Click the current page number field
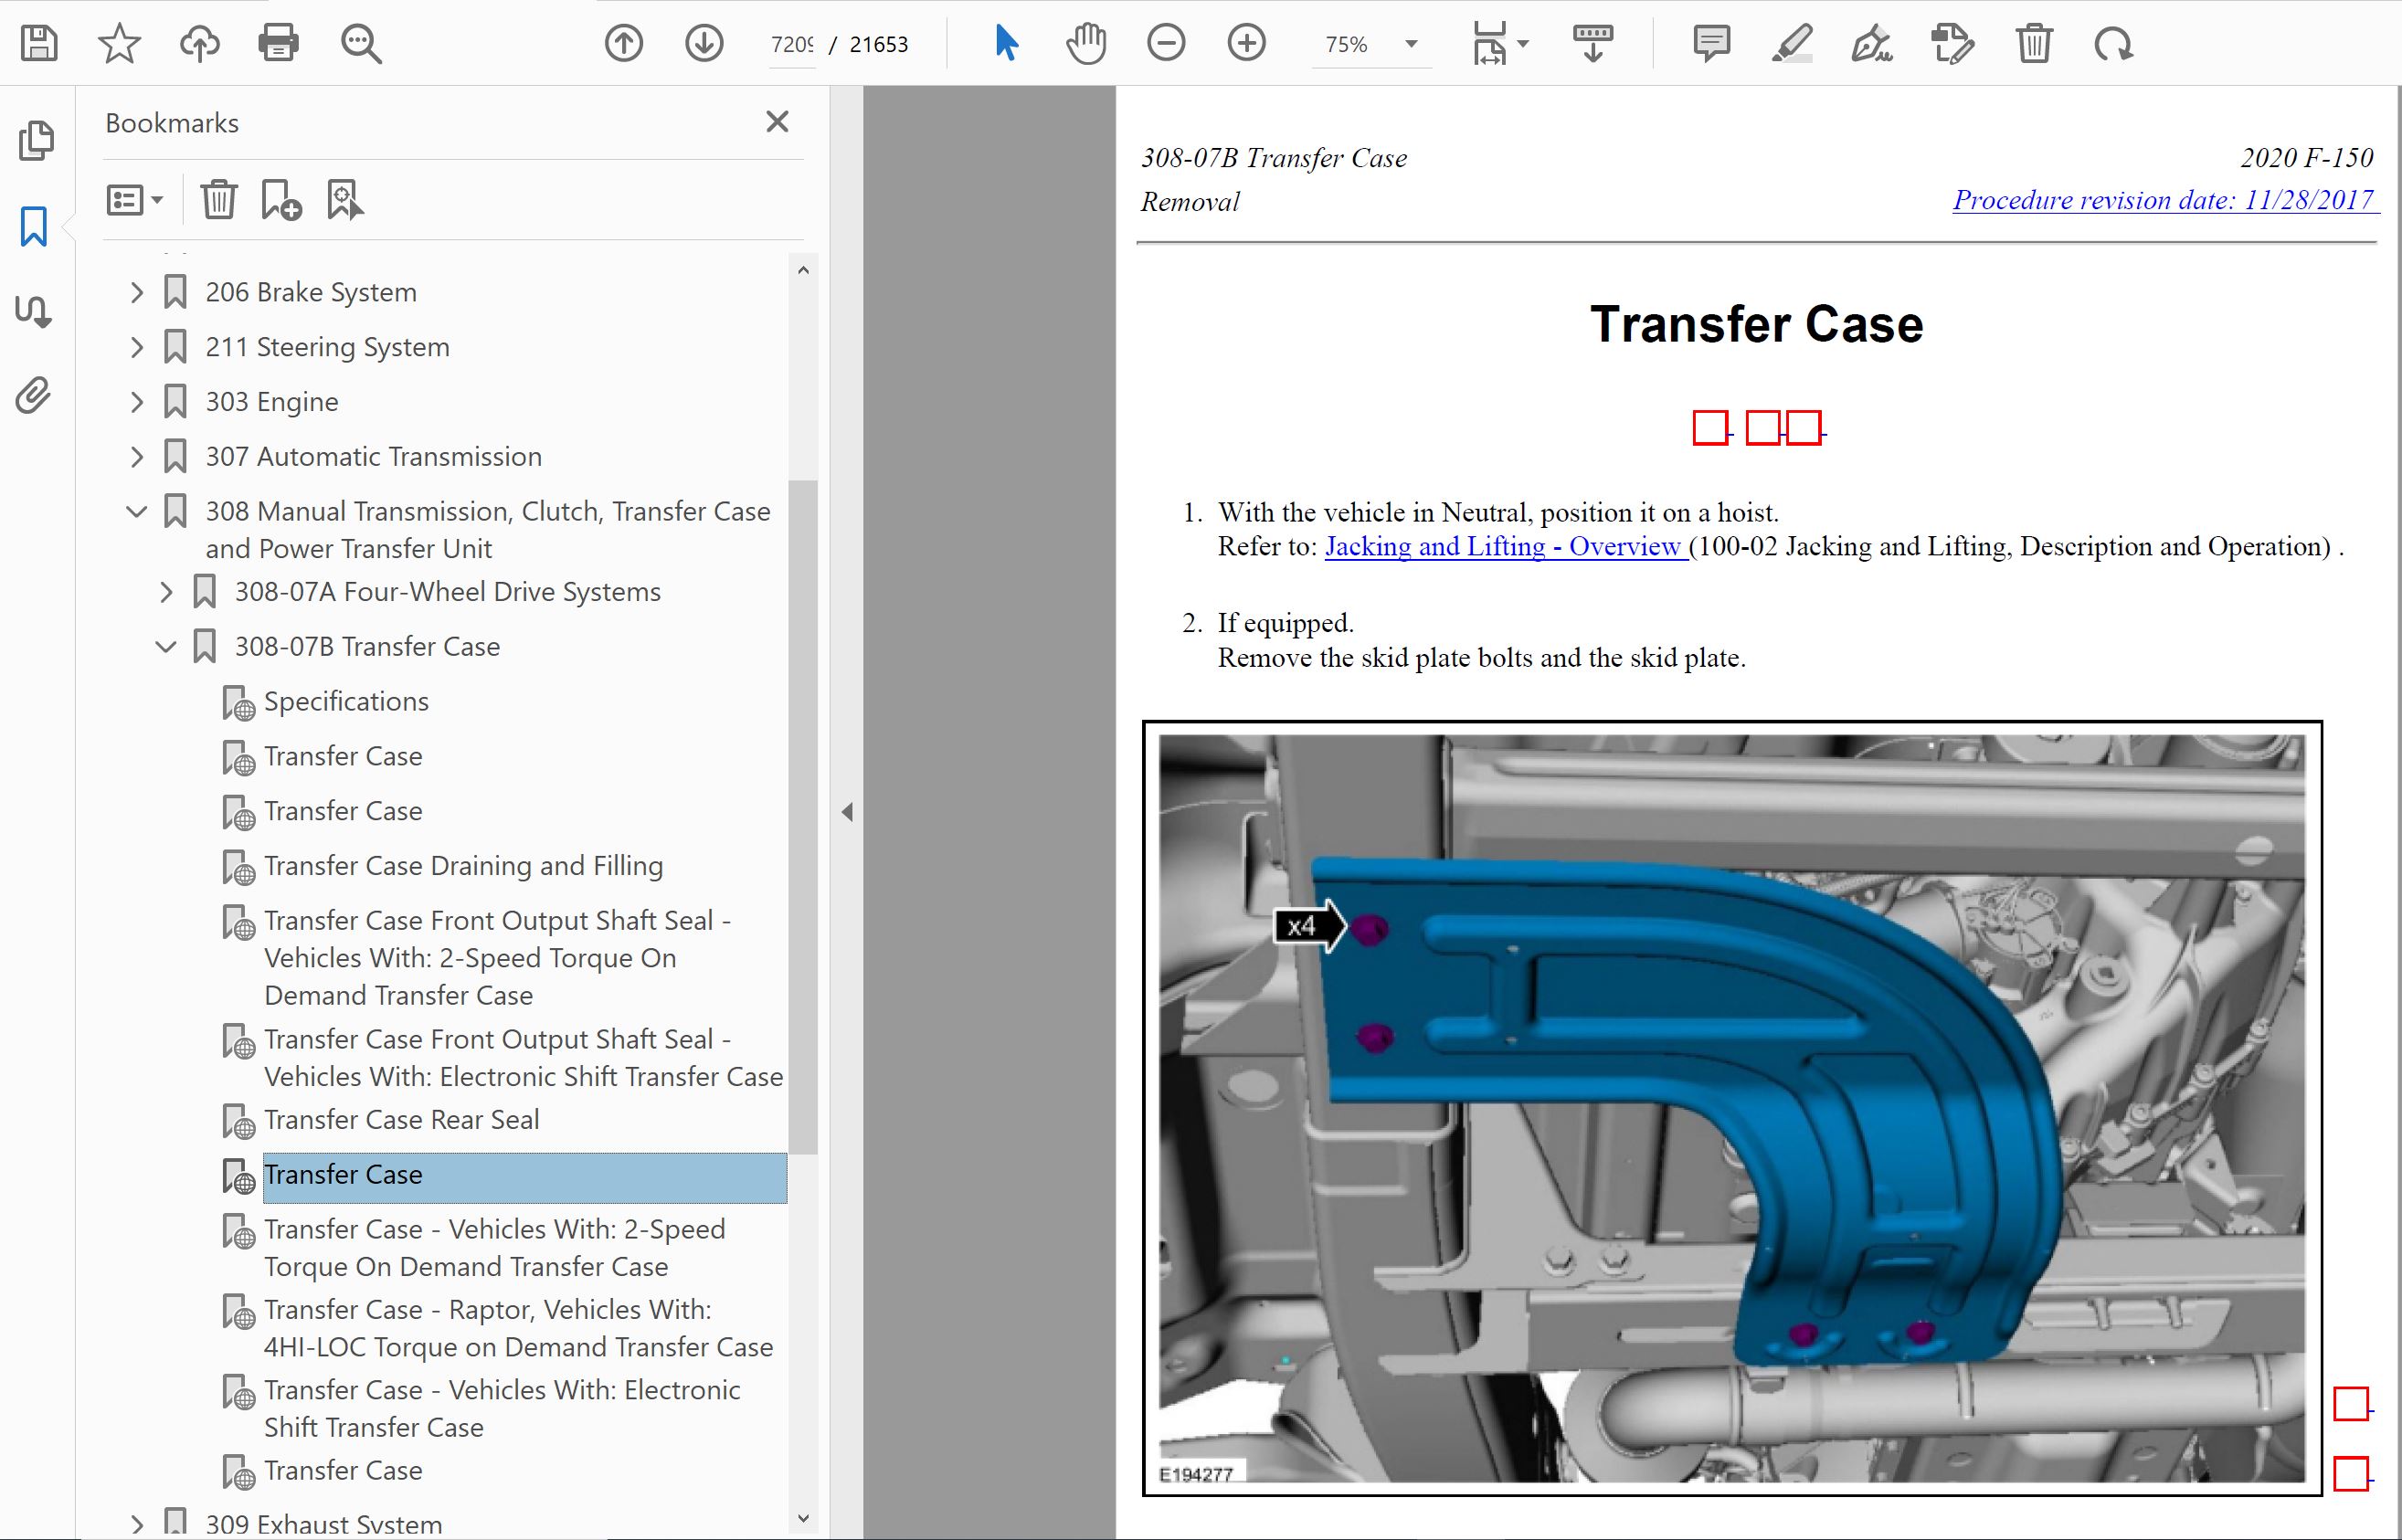Image resolution: width=2402 pixels, height=1540 pixels. pos(792,45)
